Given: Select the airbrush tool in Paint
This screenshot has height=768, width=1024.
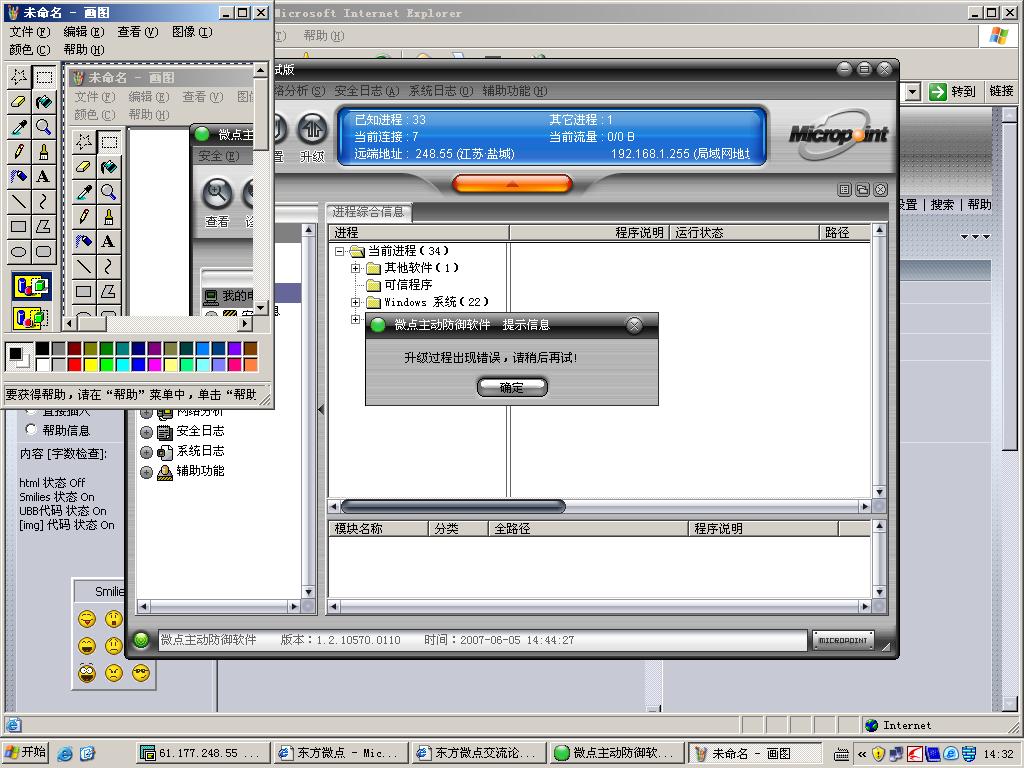Looking at the screenshot, I should click(x=19, y=176).
